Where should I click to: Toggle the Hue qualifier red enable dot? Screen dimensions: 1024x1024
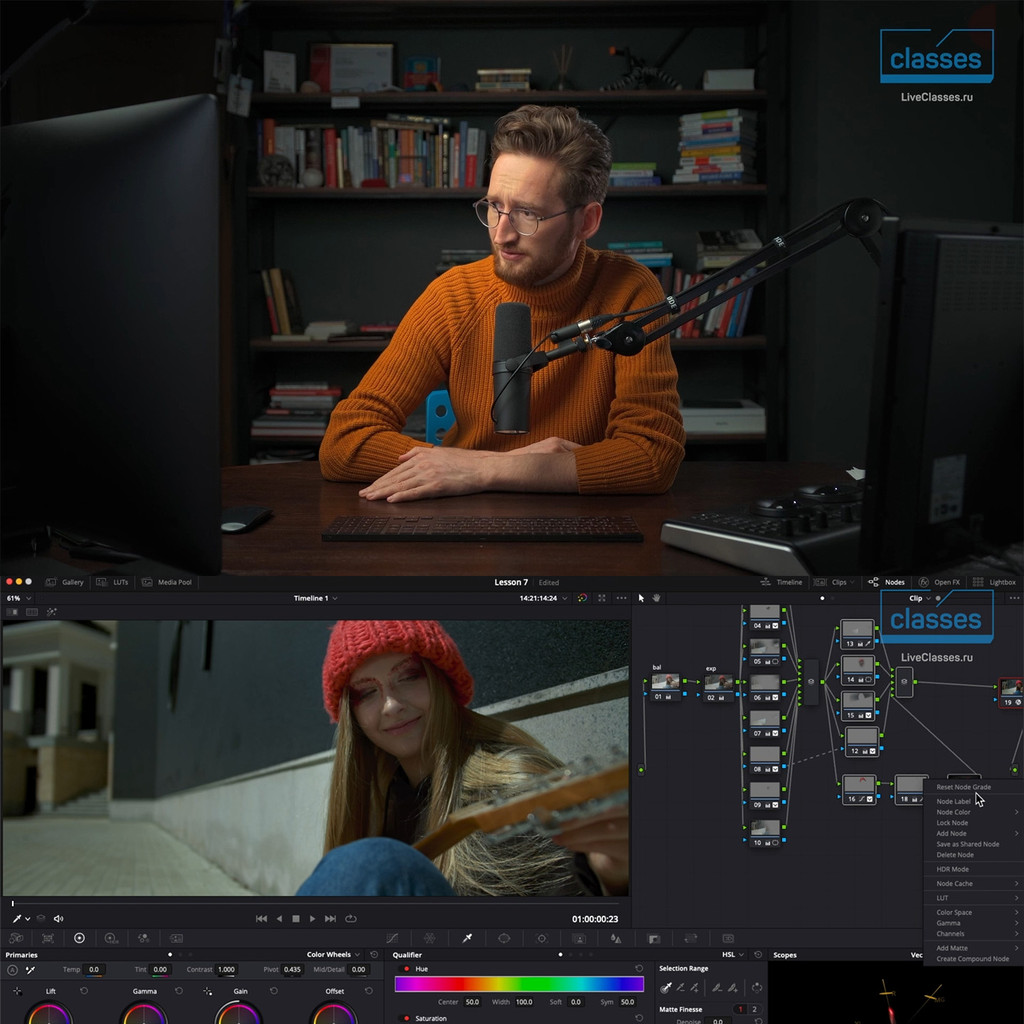click(407, 968)
